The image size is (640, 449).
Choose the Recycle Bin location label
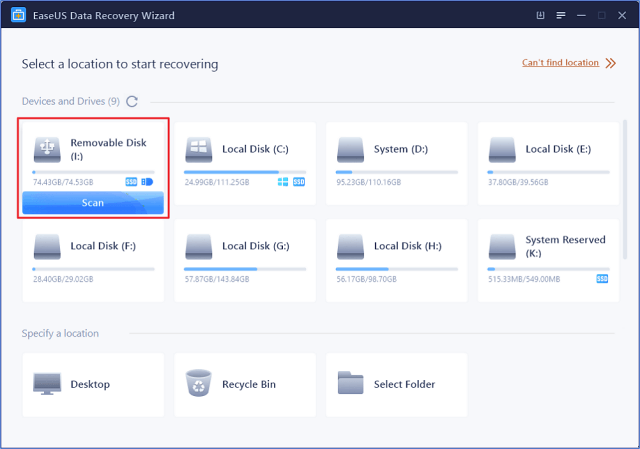pos(249,384)
